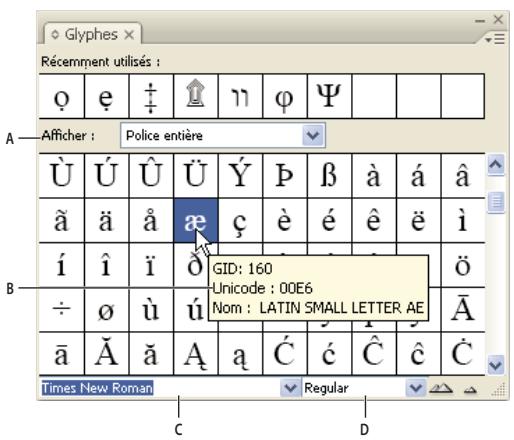Screen dimensions: 514x440
Task: Close the Glyphes tab with its X
Action: click(x=129, y=35)
